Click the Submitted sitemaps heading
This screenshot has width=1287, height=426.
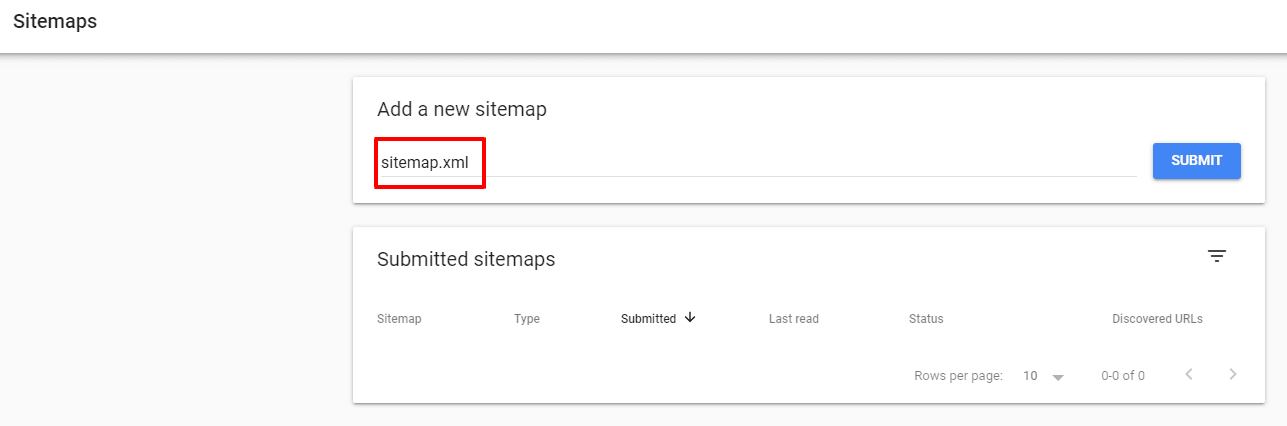tap(466, 259)
